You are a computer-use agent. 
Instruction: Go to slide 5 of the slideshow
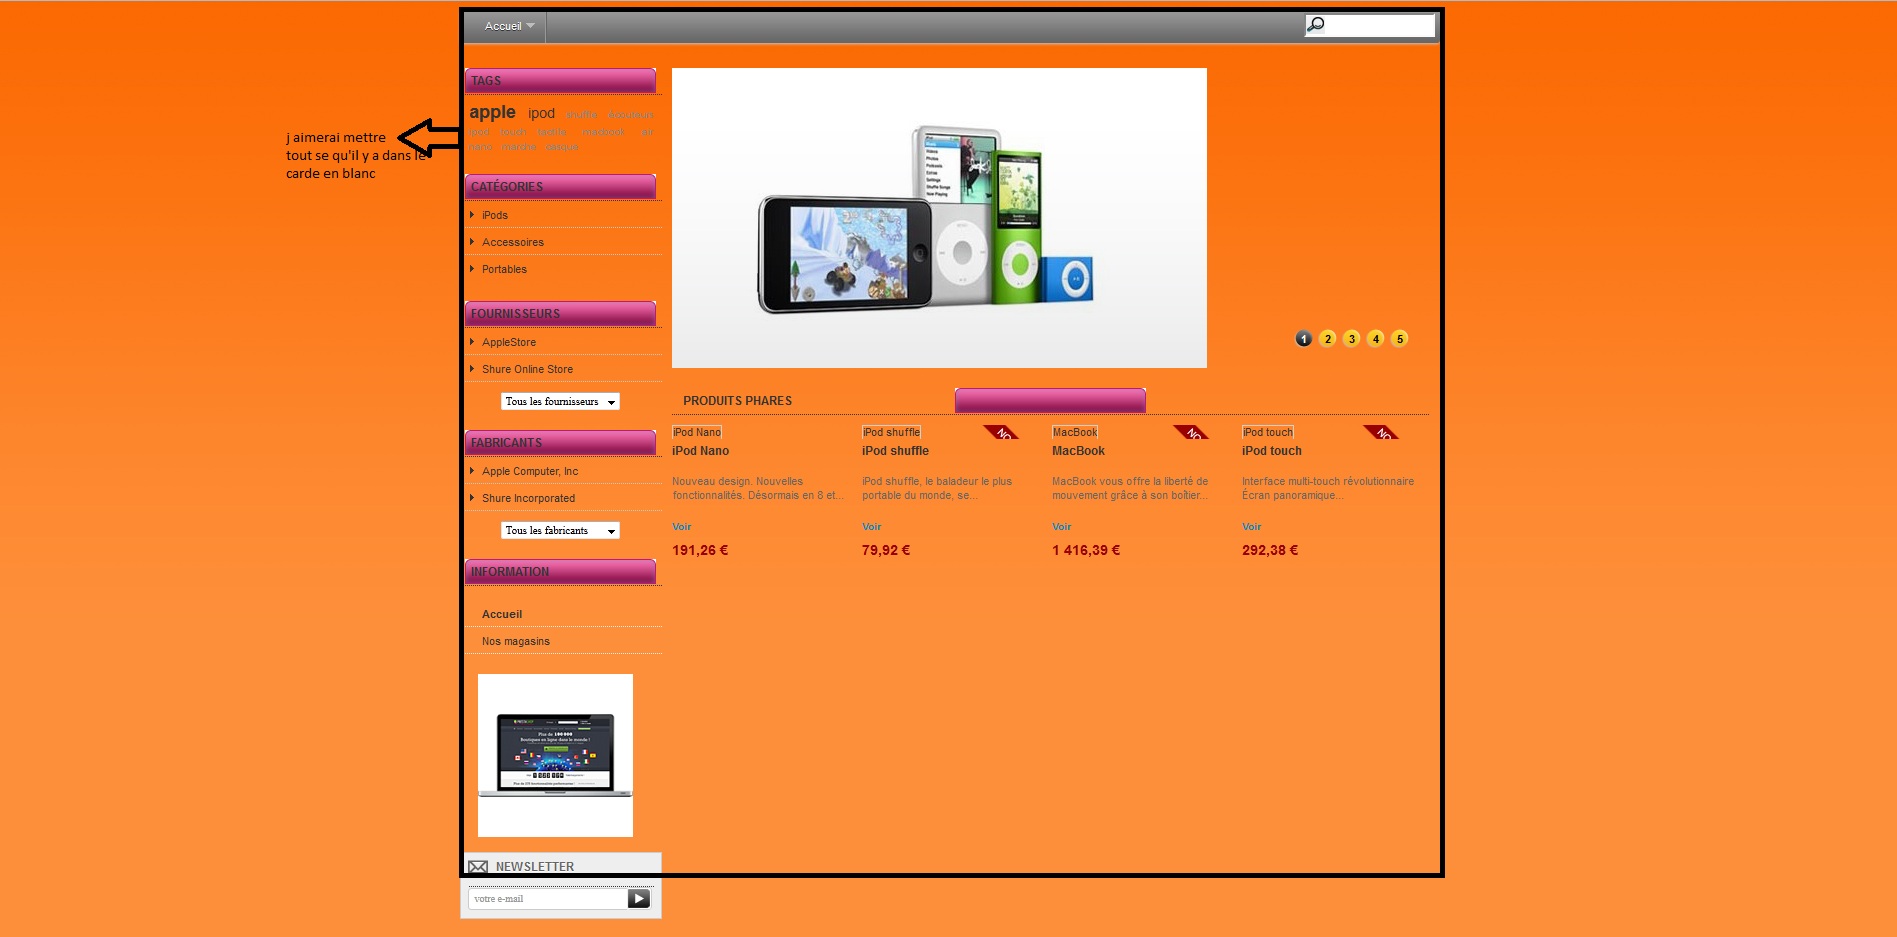(1399, 339)
